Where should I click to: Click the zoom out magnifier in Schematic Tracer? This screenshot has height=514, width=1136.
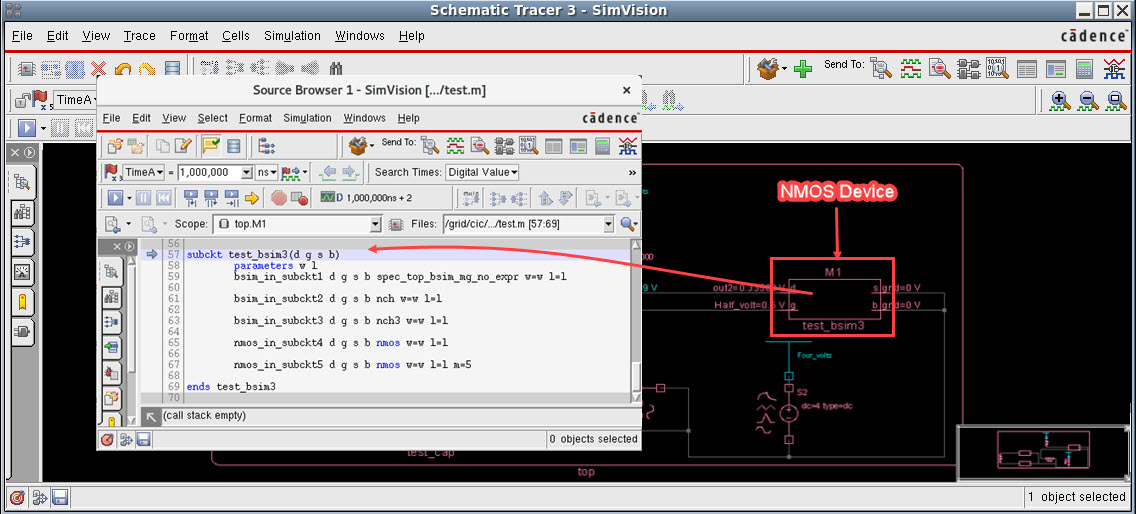[1088, 100]
